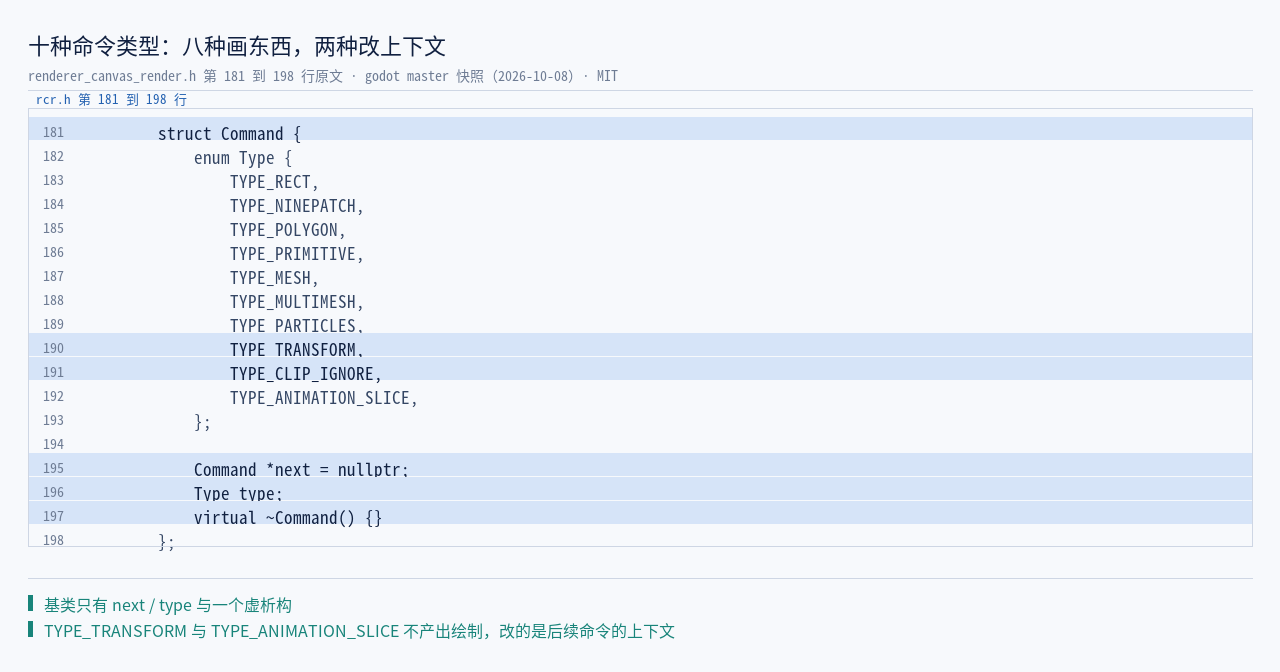Click line number 196
1280x672 pixels.
[53, 493]
